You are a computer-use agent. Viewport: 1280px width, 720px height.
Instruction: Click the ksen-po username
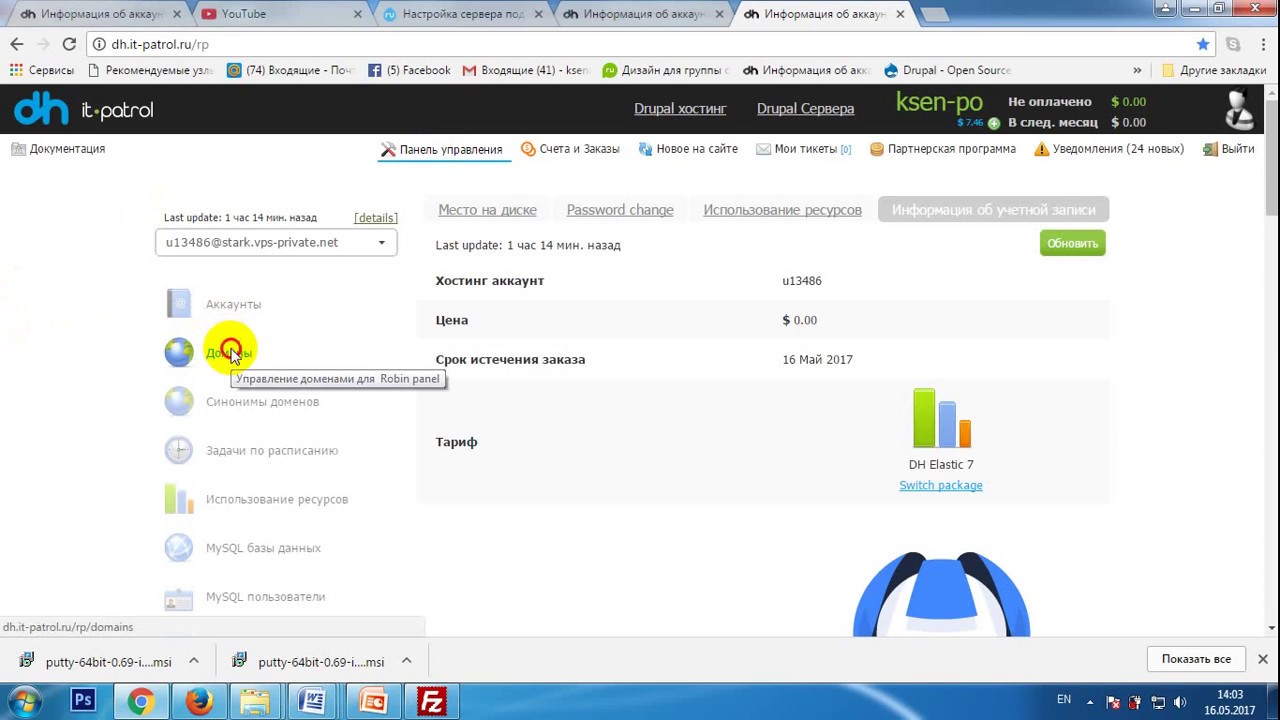[939, 101]
